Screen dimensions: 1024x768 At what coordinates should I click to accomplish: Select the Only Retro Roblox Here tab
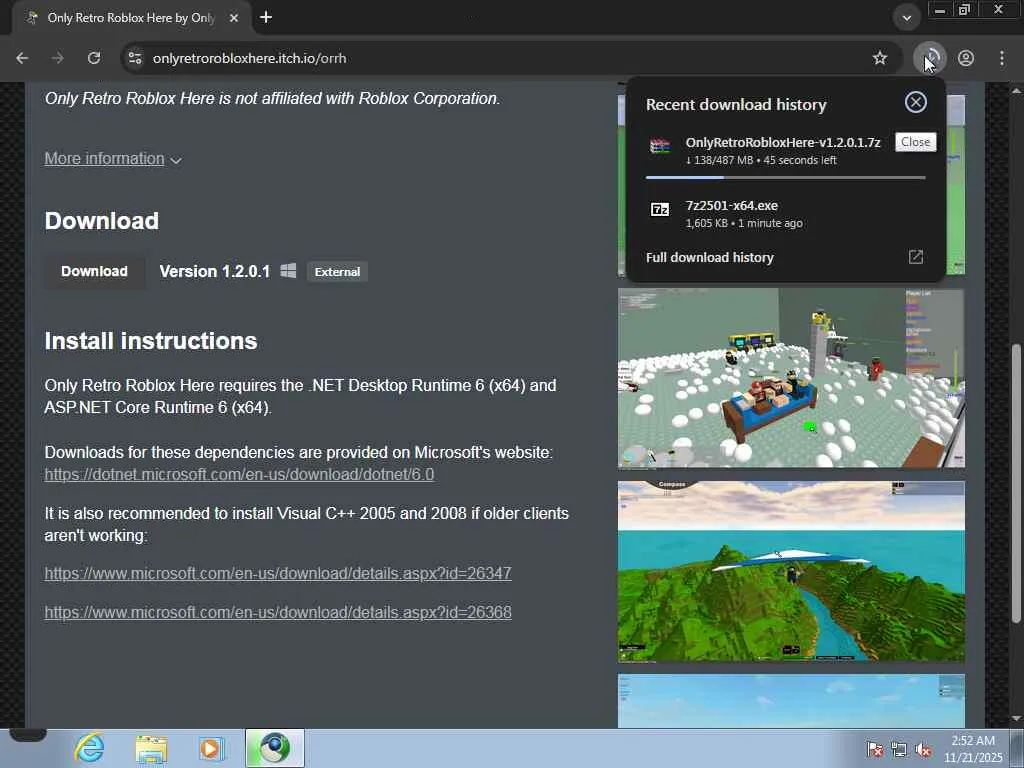(131, 18)
